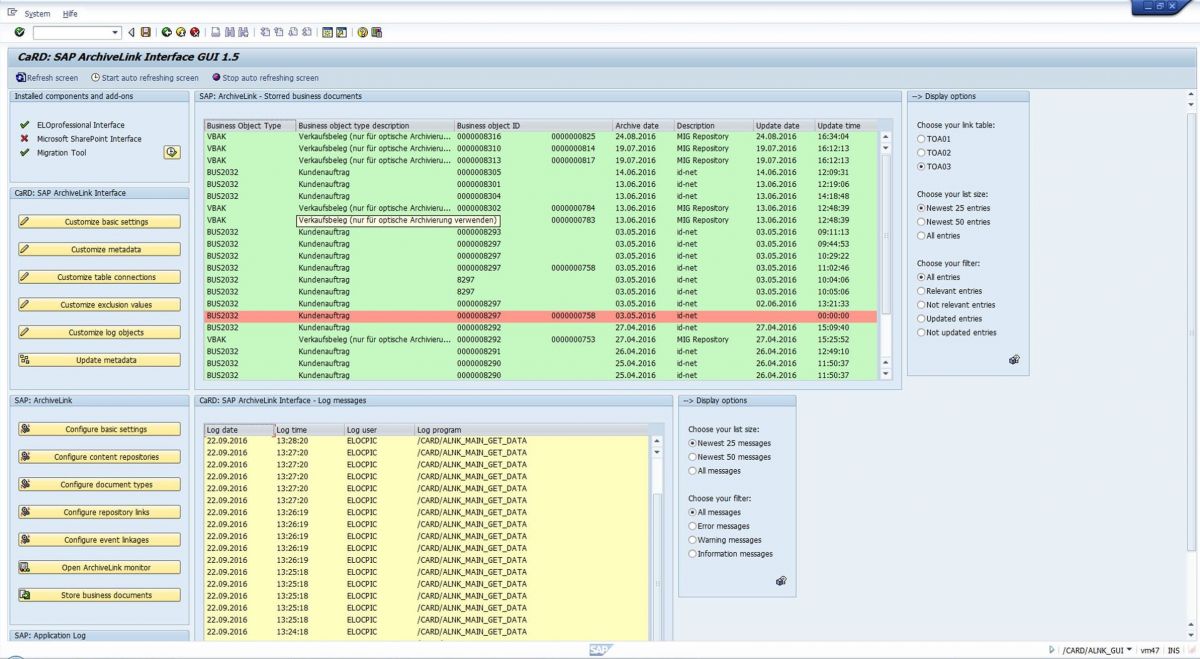
Task: Click the yellow Exit arrow icon
Action: click(x=181, y=33)
